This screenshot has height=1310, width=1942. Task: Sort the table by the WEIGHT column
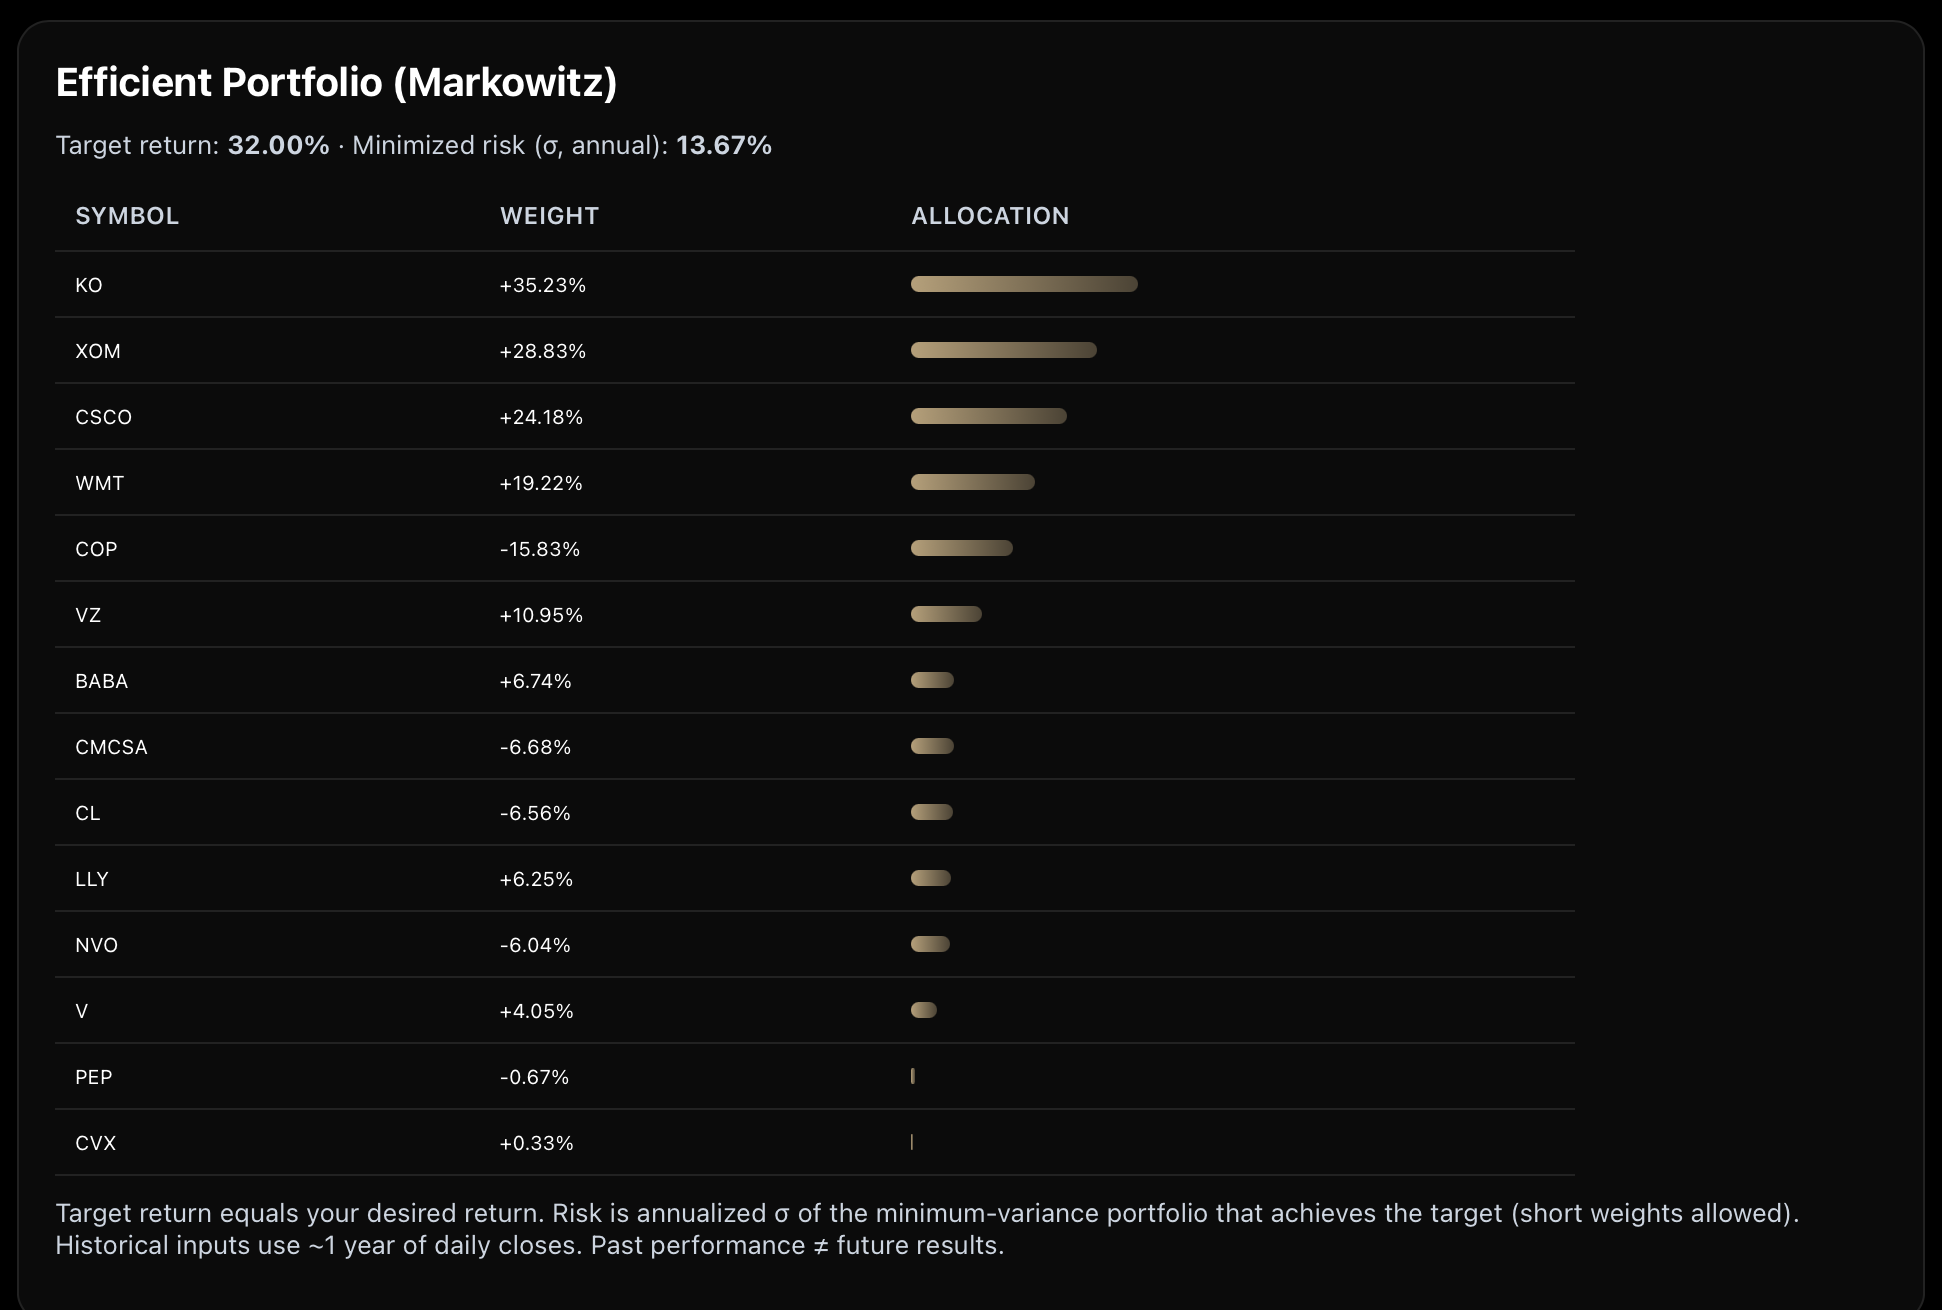tap(549, 215)
